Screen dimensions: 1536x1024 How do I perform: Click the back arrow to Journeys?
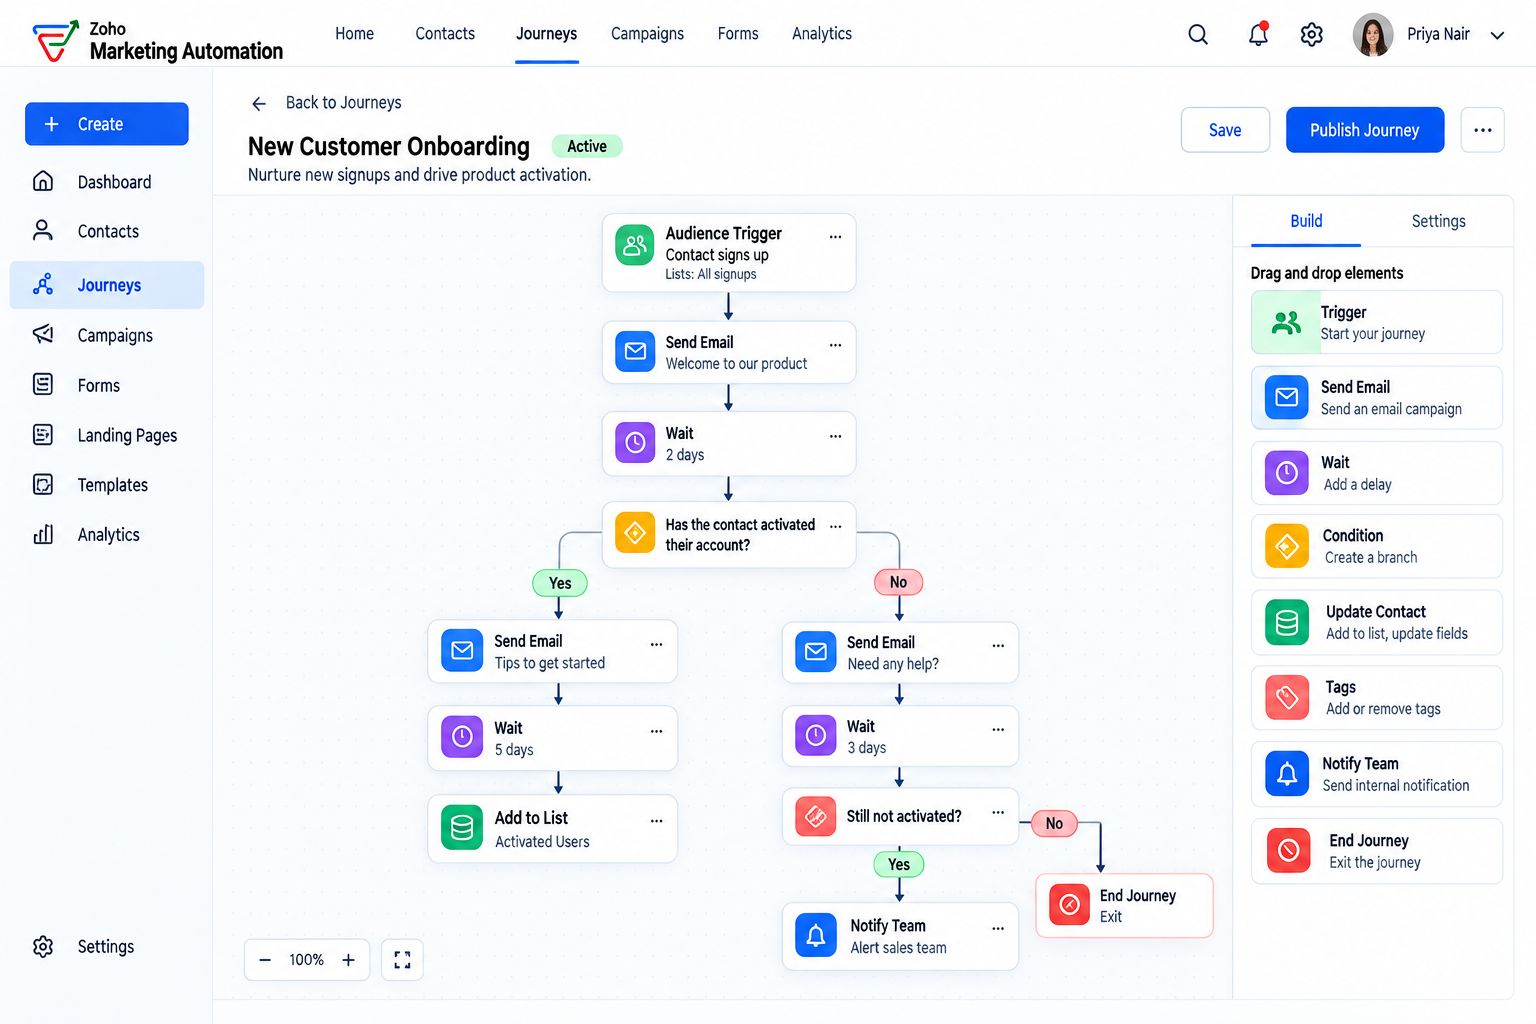[259, 104]
